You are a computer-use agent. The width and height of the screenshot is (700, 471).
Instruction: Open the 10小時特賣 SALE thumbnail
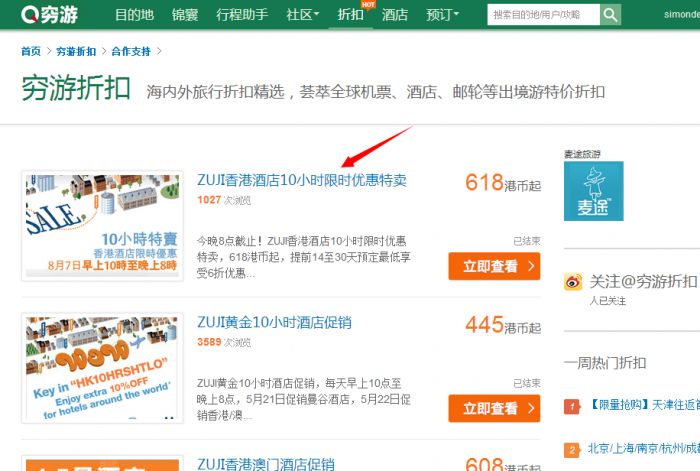102,225
